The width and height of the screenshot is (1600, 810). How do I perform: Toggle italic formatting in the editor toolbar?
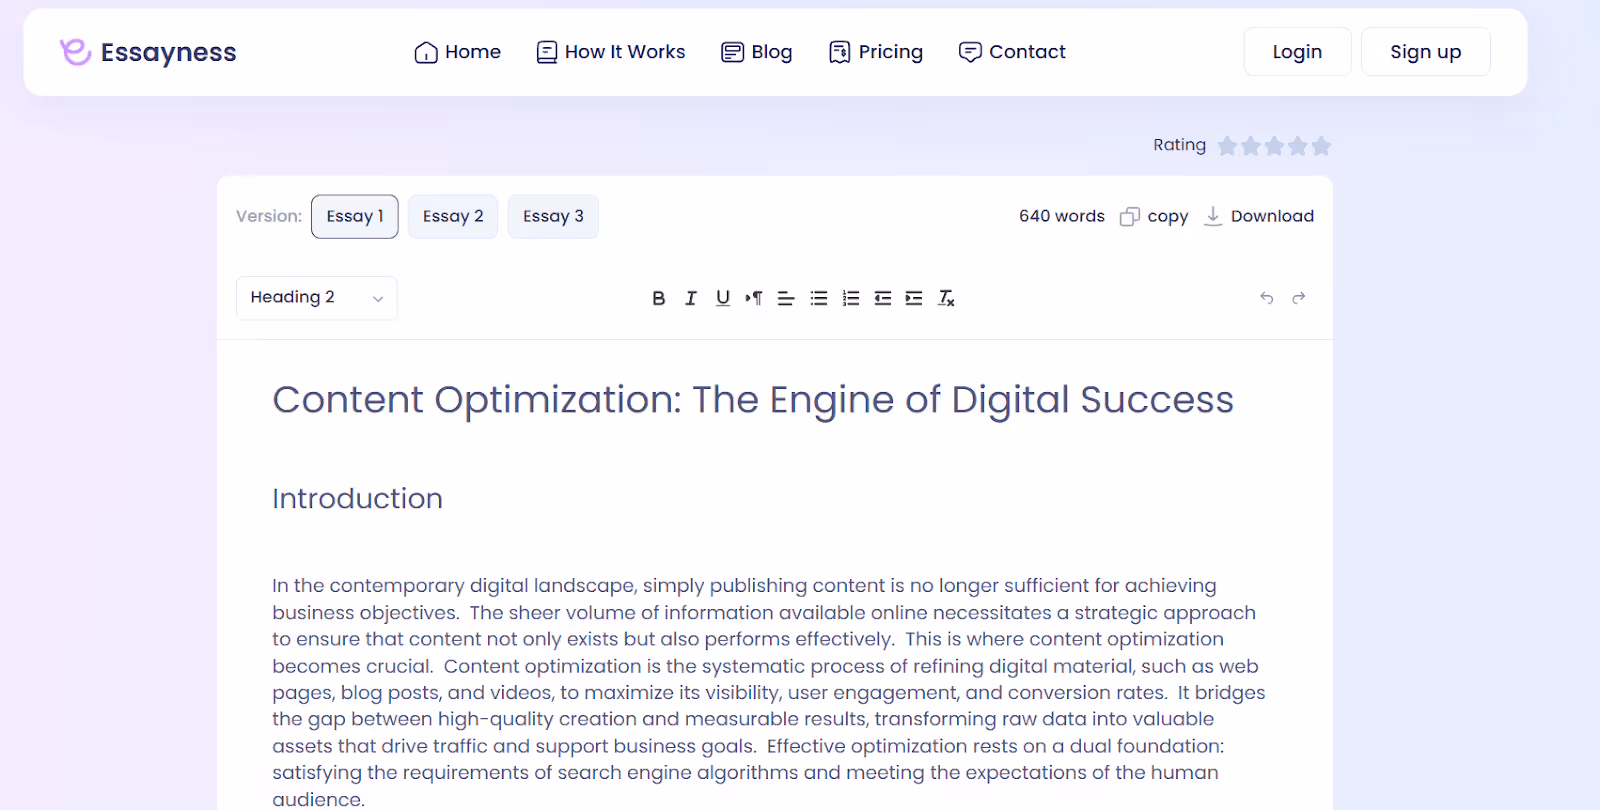point(690,298)
